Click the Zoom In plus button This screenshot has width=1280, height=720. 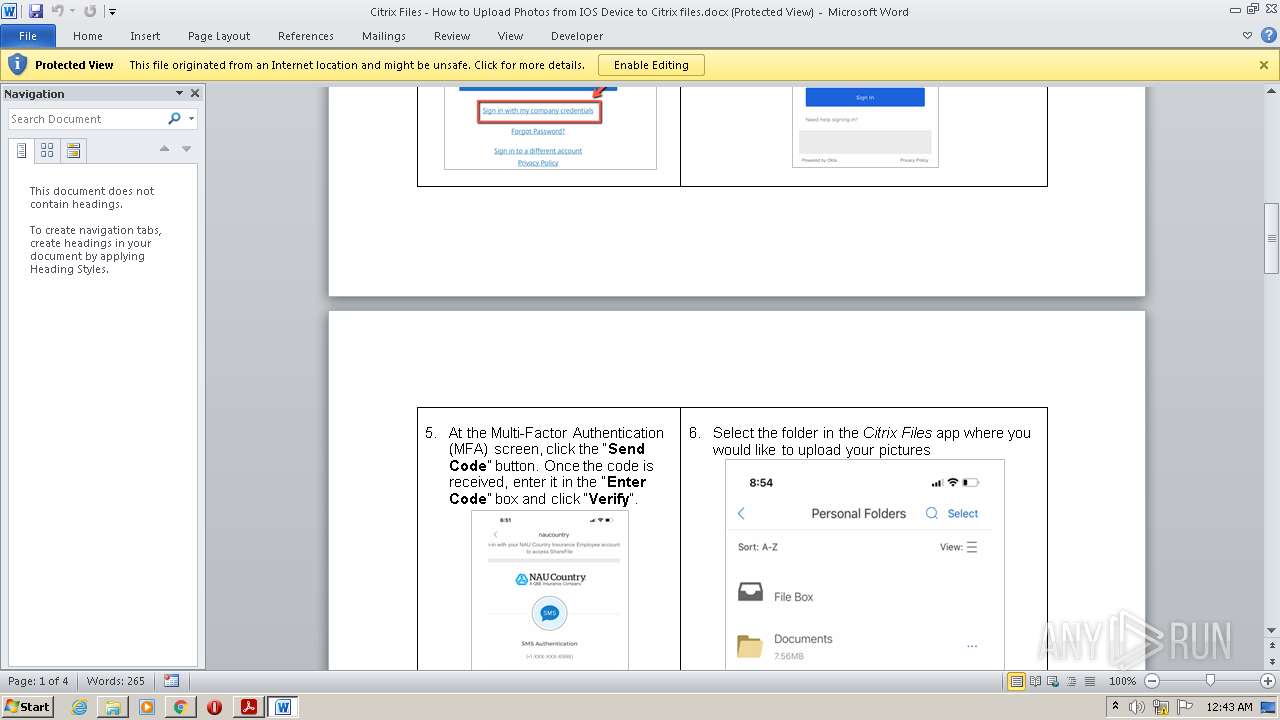pyautogui.click(x=1268, y=681)
